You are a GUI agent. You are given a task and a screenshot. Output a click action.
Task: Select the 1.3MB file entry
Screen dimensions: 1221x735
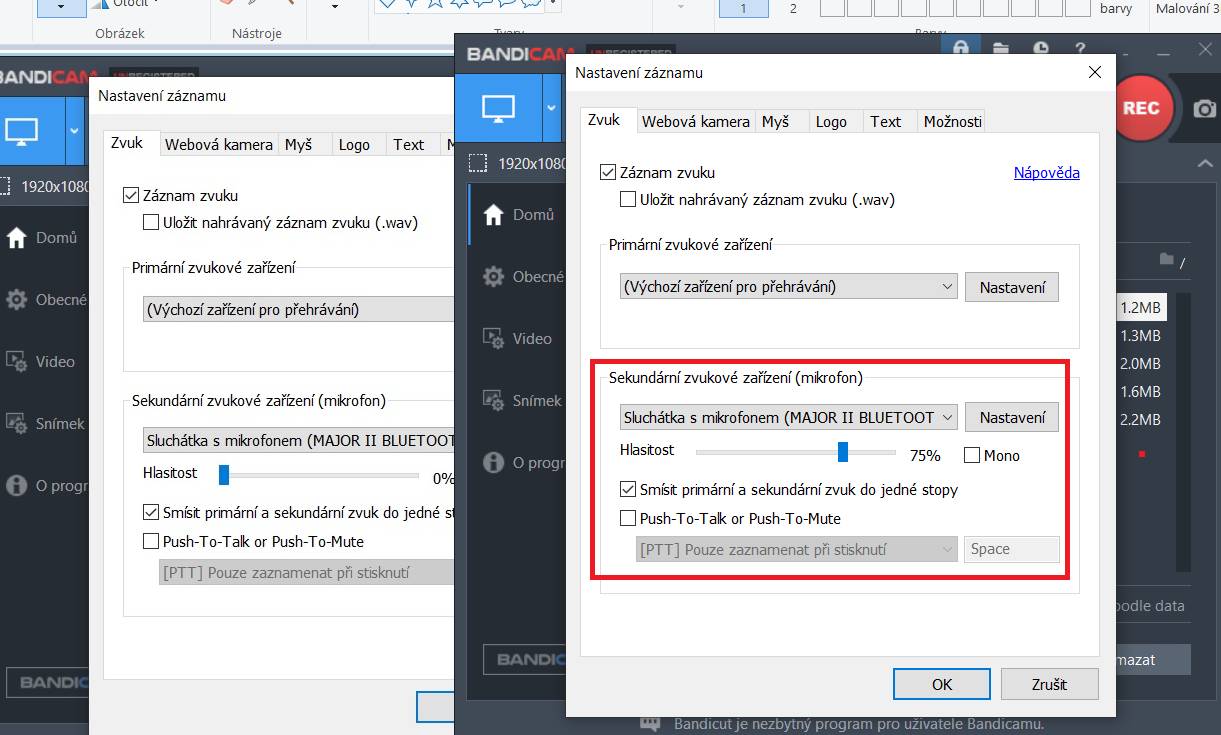pyautogui.click(x=1141, y=336)
